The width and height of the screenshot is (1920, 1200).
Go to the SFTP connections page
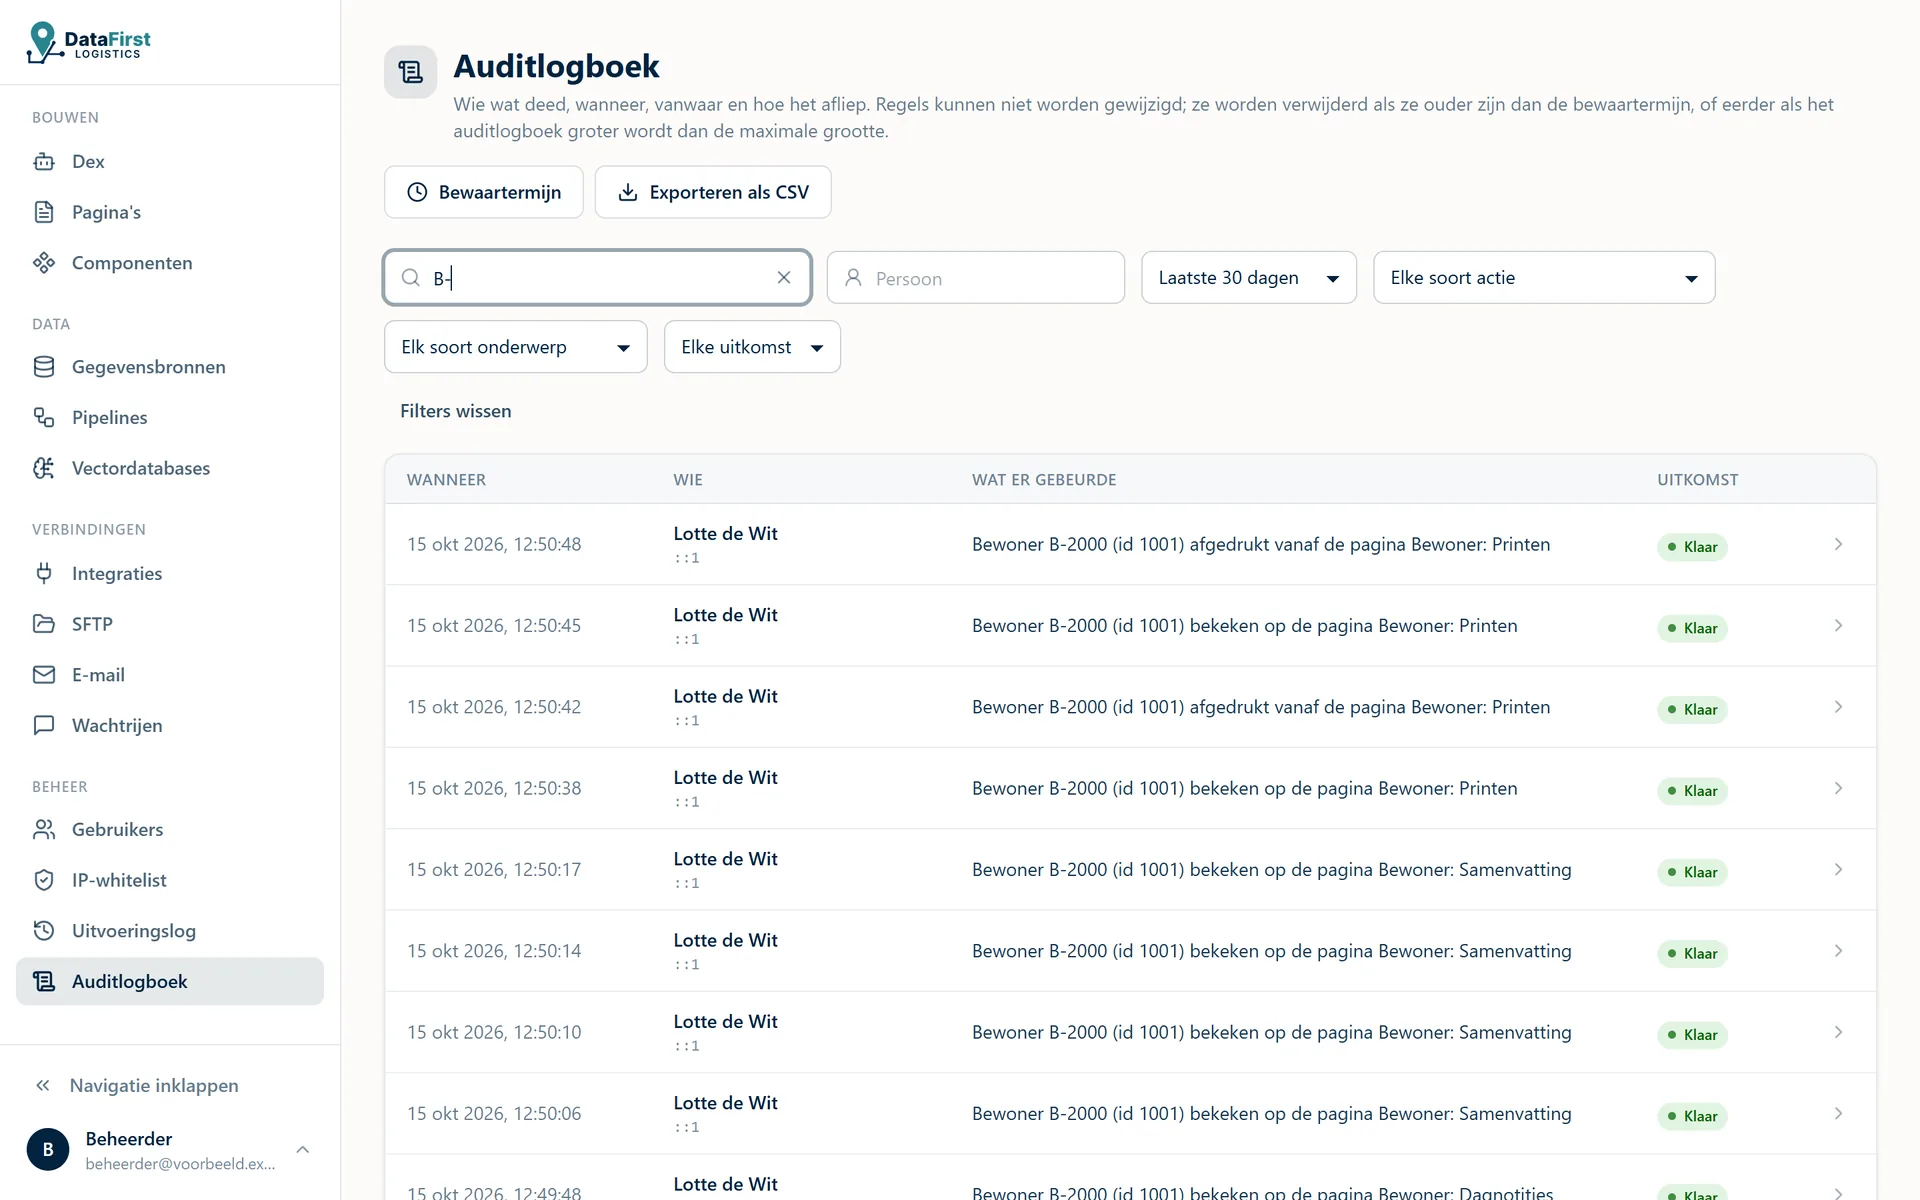[x=170, y=624]
